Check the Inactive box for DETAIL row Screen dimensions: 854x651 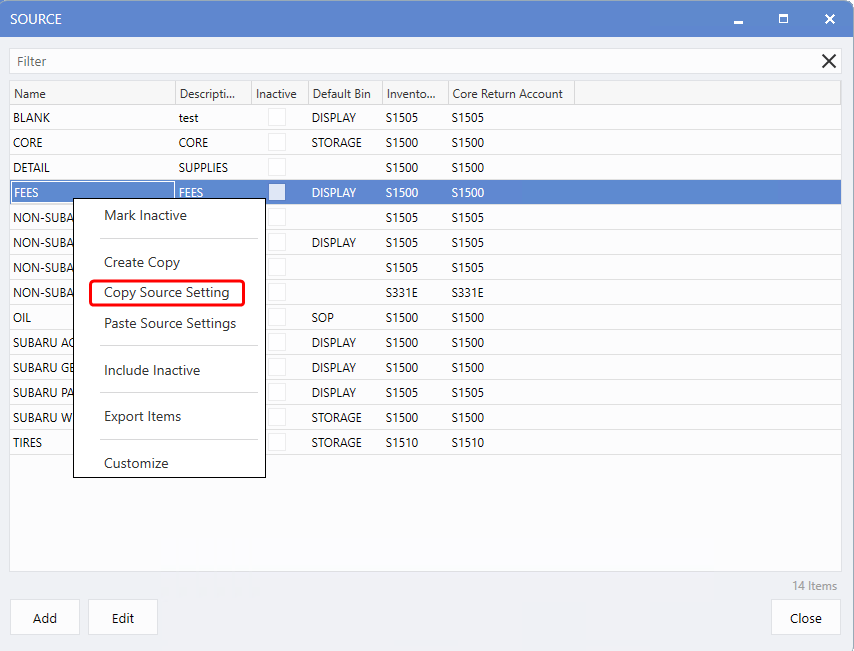pos(277,168)
